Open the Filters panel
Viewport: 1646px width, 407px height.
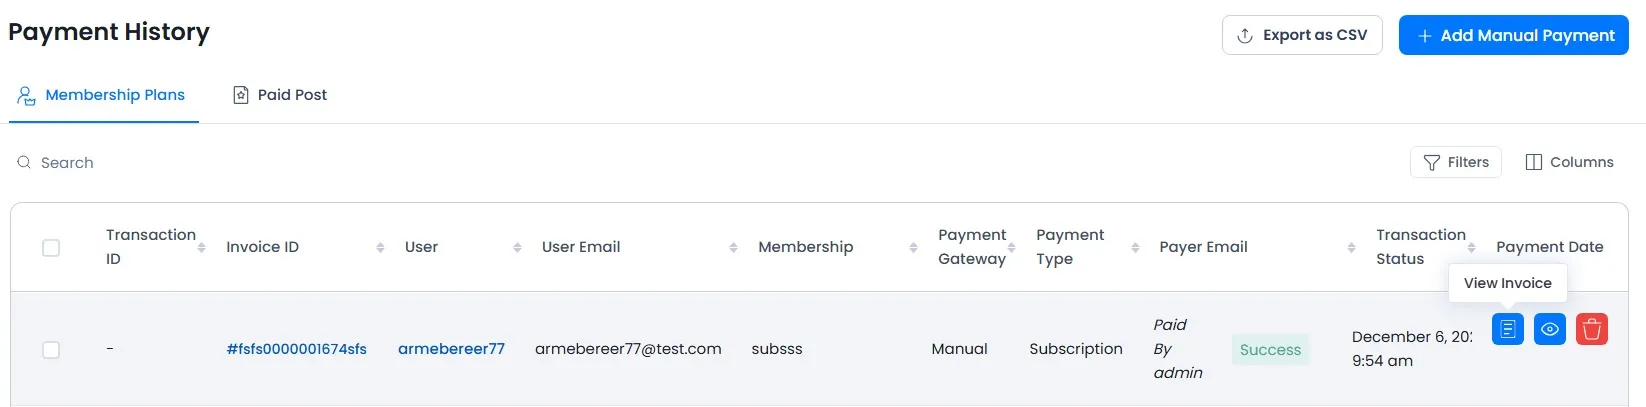tap(1455, 162)
